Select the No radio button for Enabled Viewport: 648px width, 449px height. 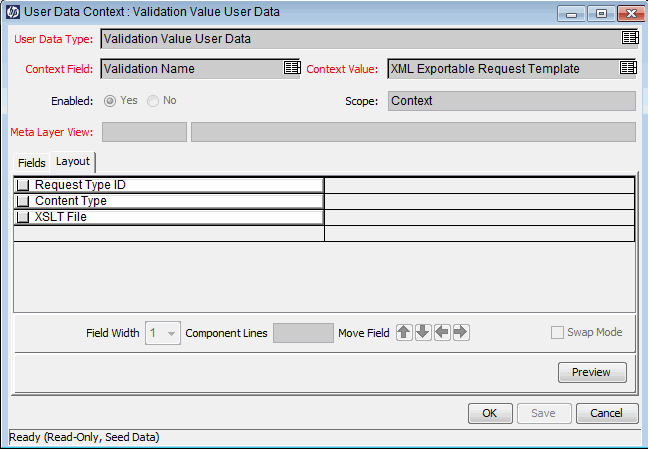152,101
